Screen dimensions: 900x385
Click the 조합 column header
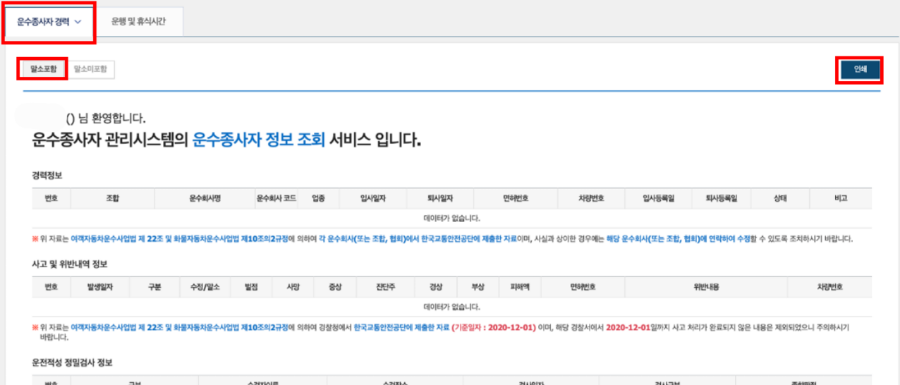112,198
